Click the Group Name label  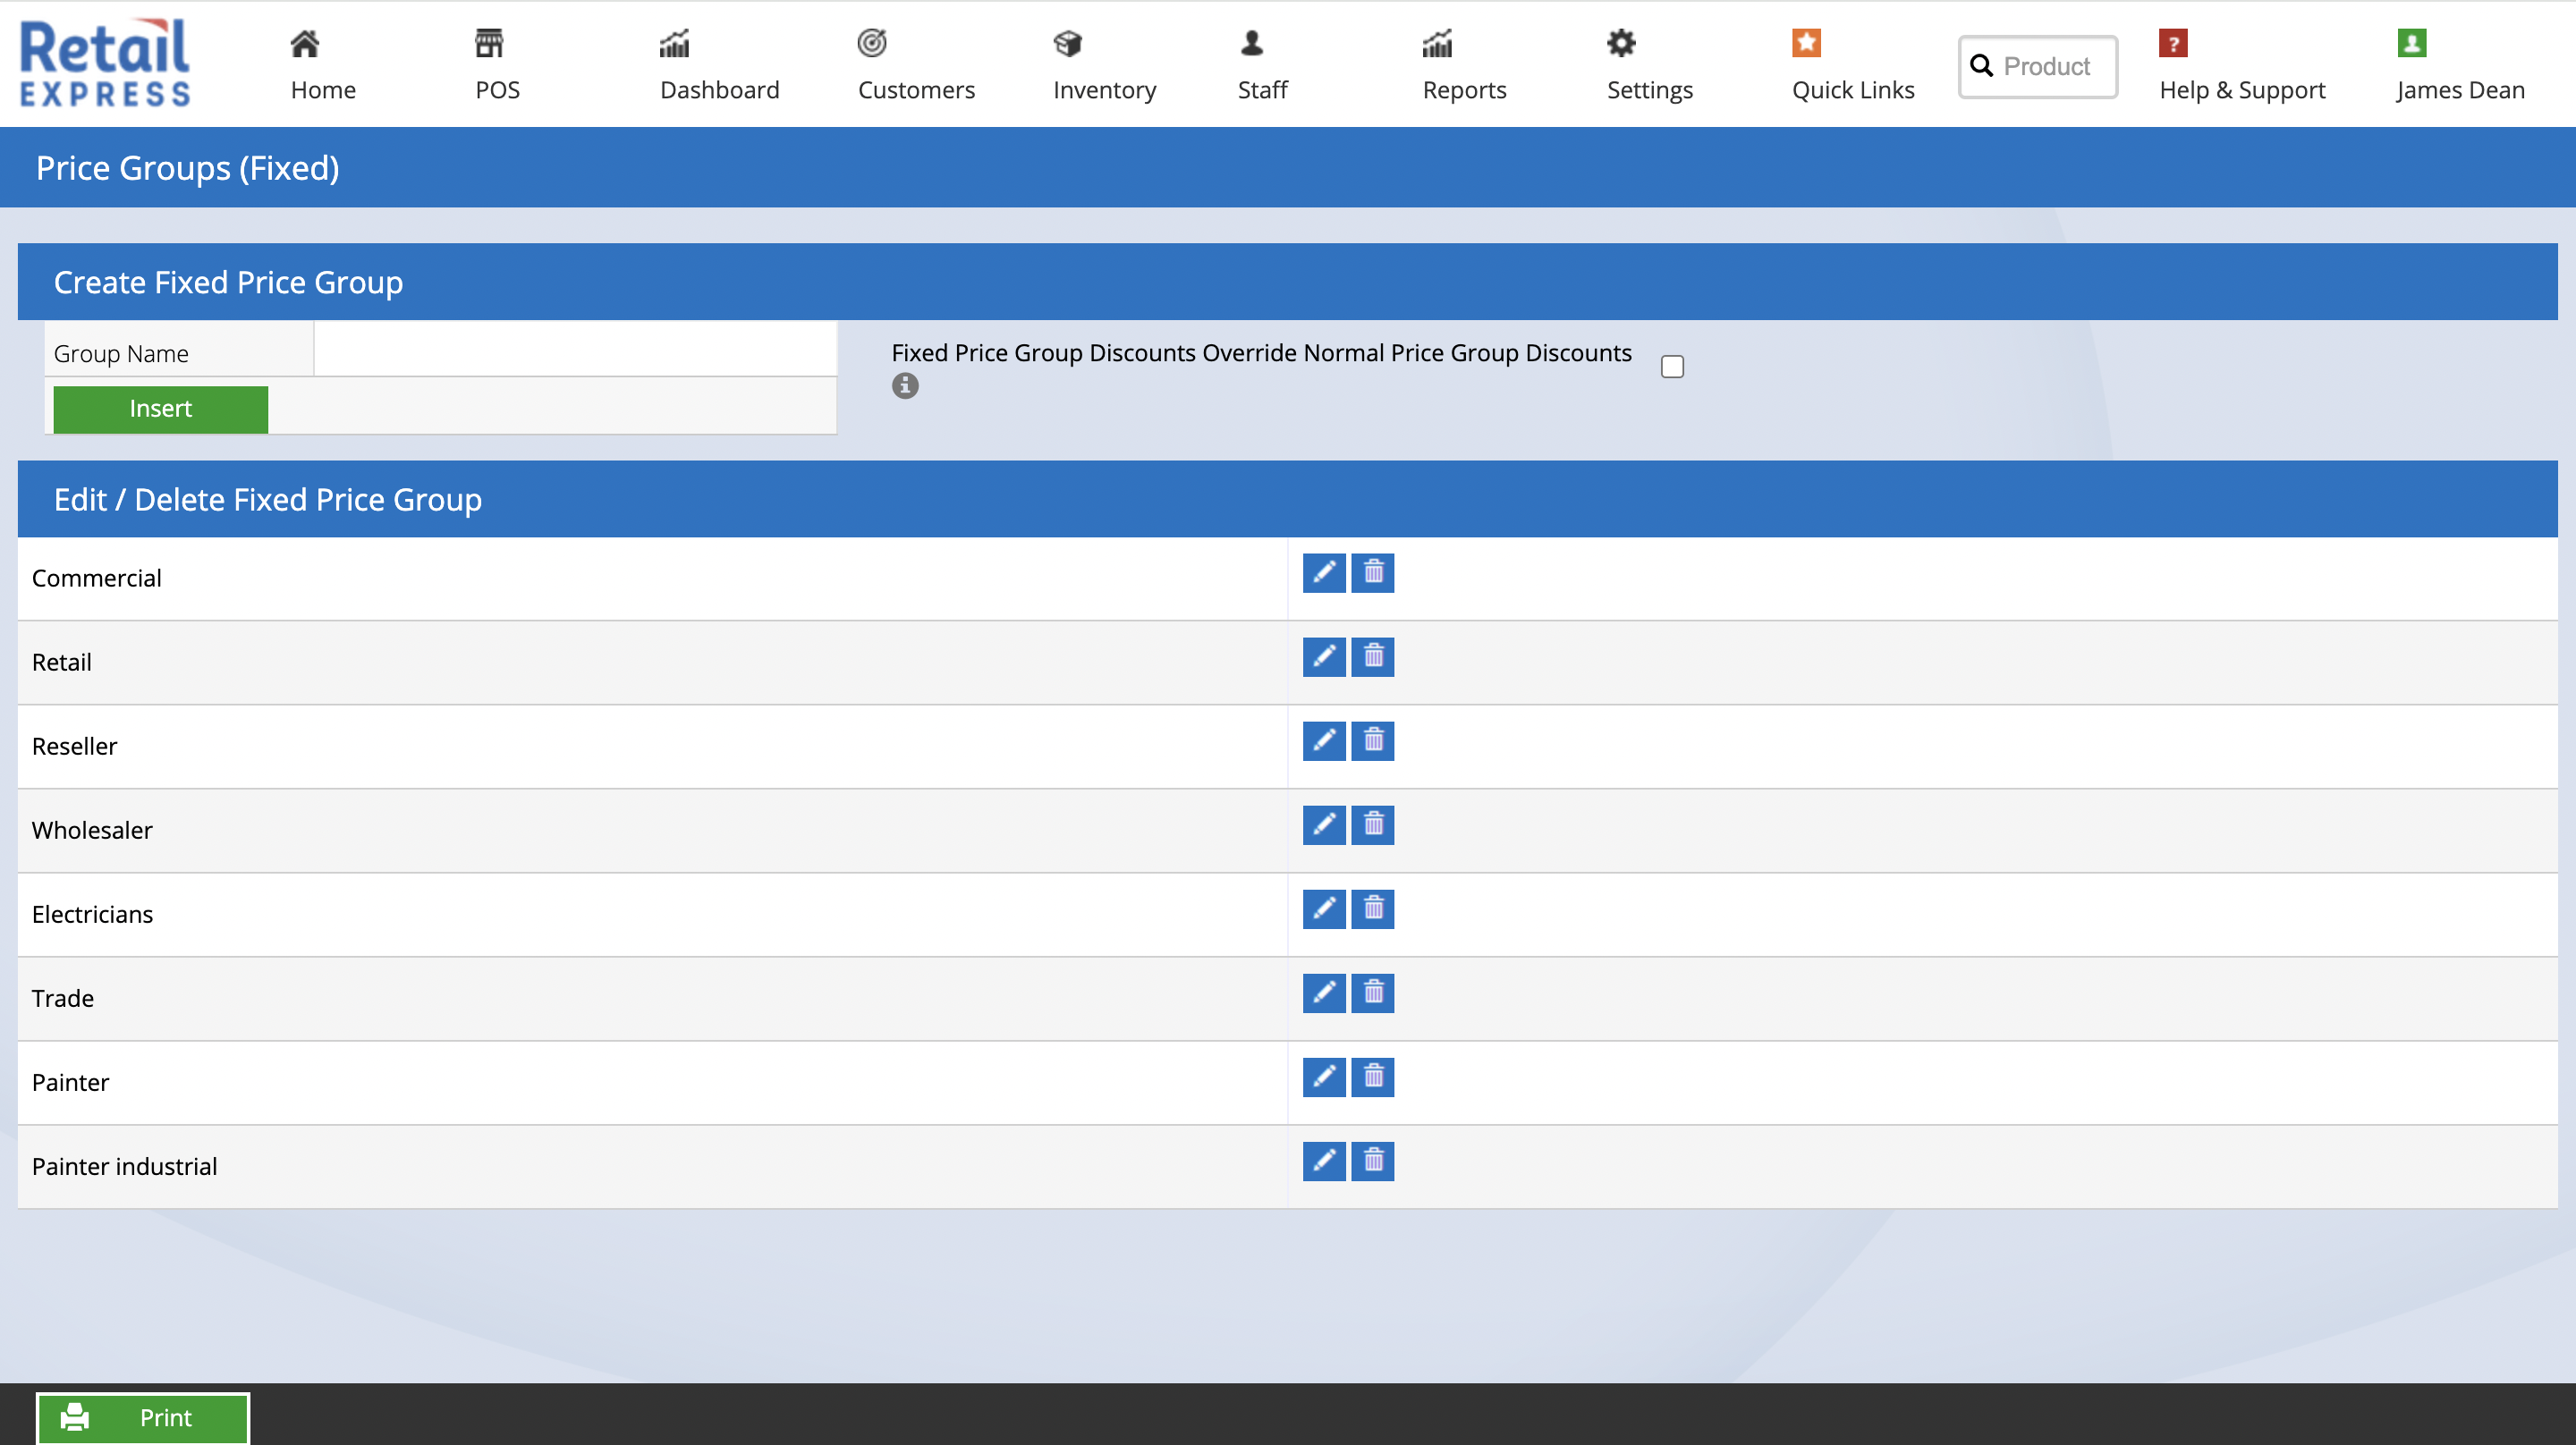(121, 353)
